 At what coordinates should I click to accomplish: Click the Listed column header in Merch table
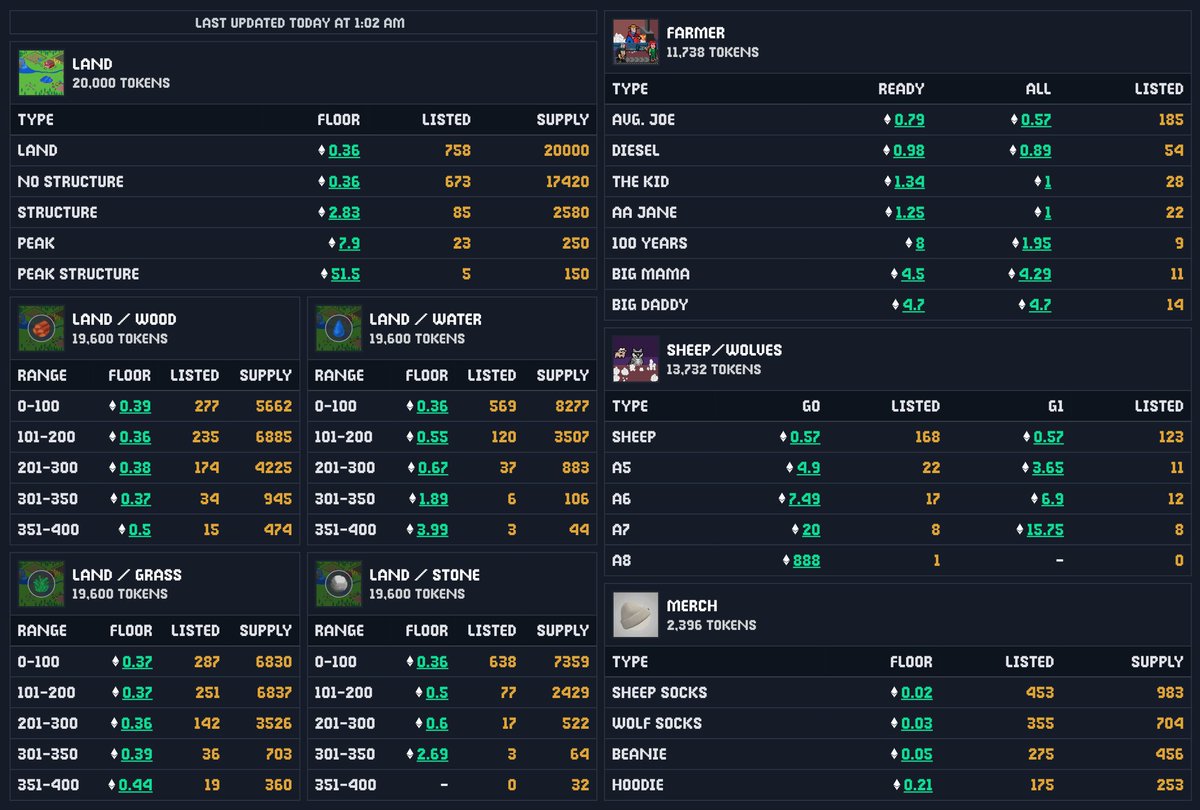[x=1029, y=661]
